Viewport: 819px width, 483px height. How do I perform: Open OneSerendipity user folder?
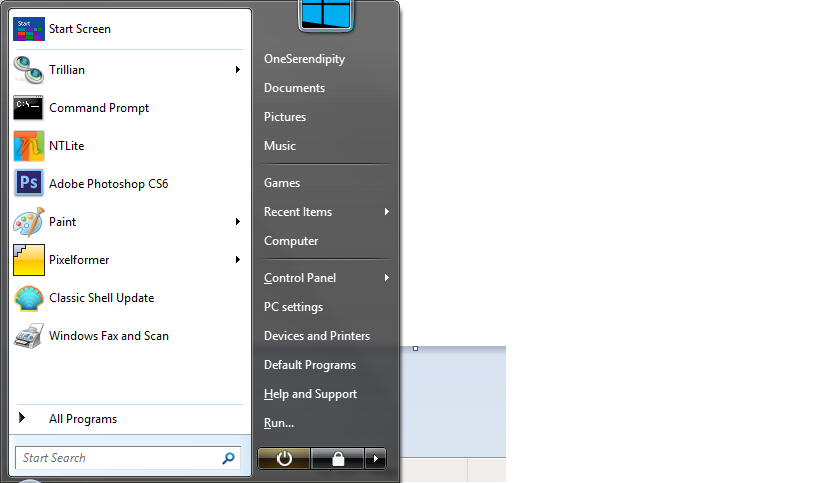point(305,59)
